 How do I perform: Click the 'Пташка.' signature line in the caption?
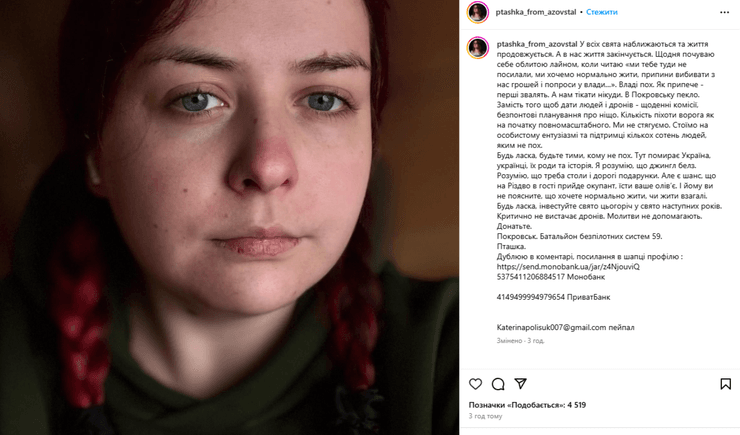pyautogui.click(x=511, y=246)
